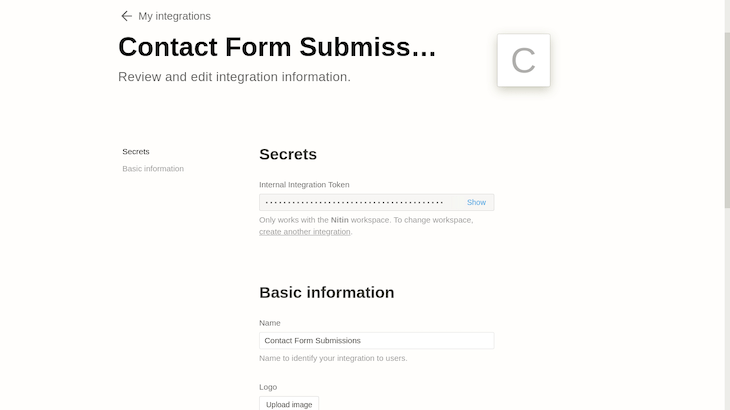Image resolution: width=730 pixels, height=410 pixels.
Task: Click the Upload image button
Action: (x=289, y=404)
